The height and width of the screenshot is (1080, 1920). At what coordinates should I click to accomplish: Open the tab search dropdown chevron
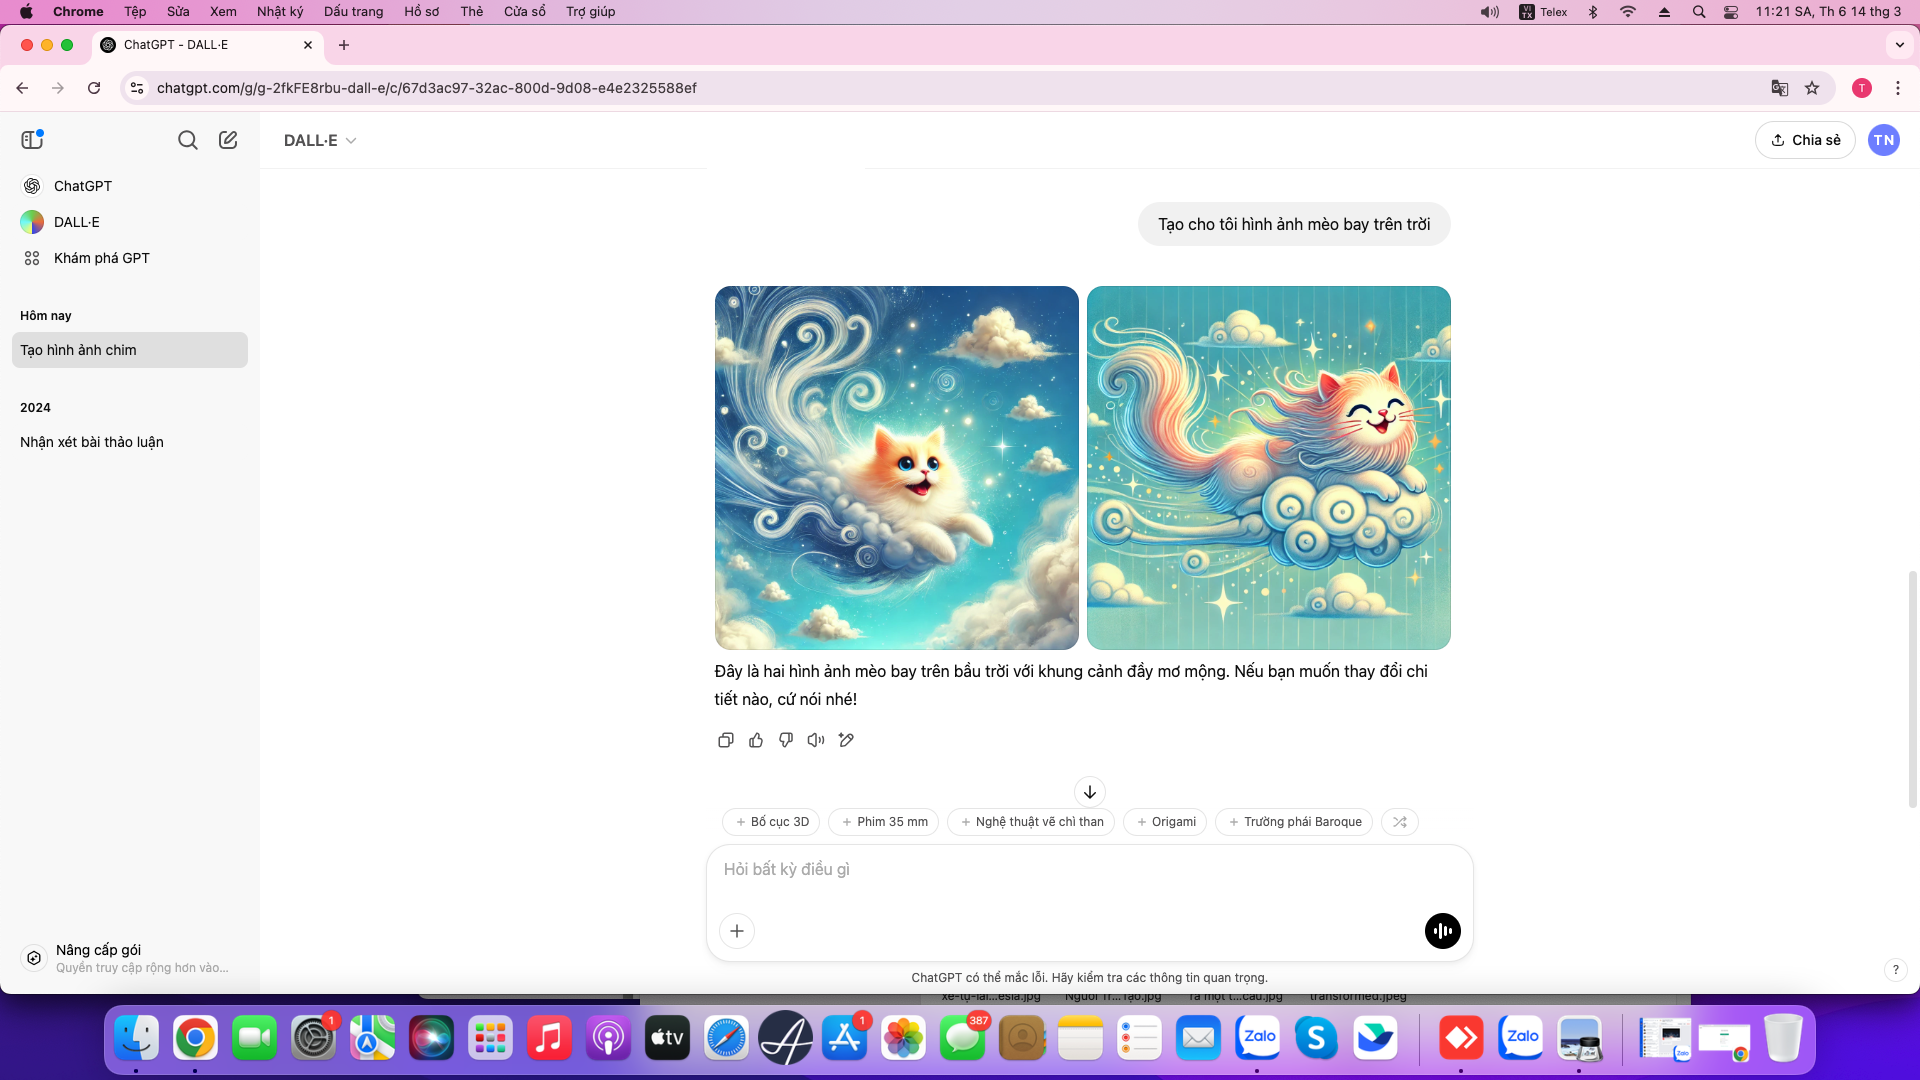point(1900,45)
